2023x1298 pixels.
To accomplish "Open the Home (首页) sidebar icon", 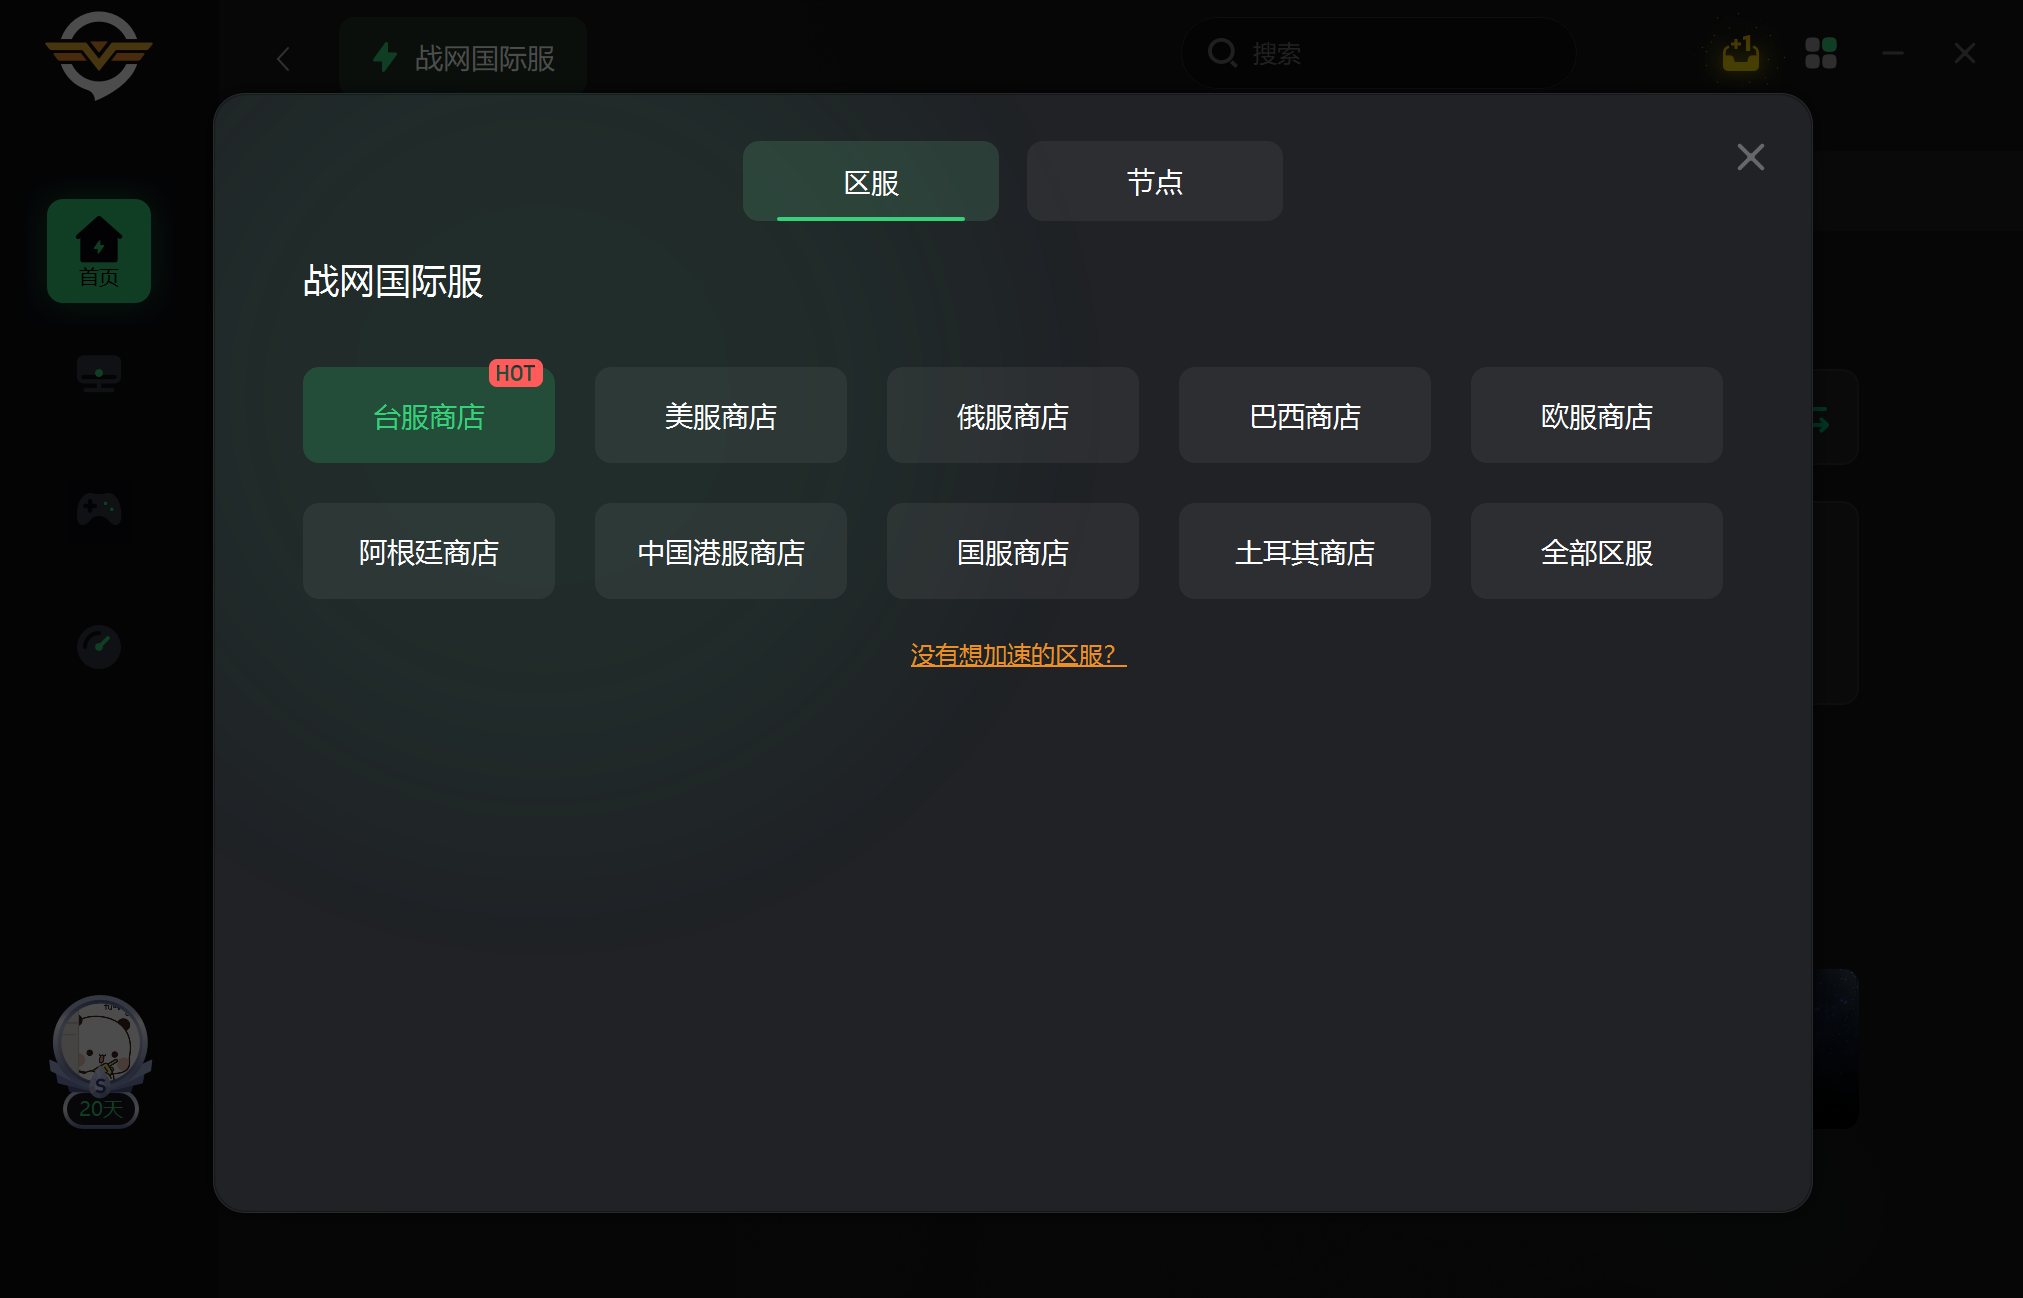I will click(99, 251).
